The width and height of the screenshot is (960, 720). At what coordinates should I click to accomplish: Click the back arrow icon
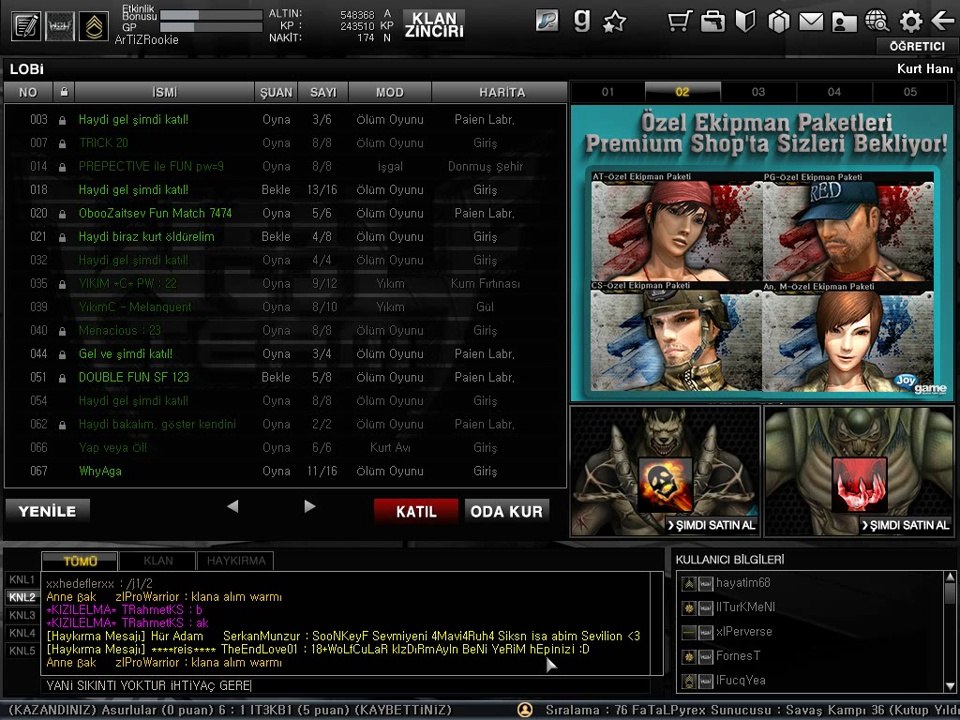coord(942,21)
